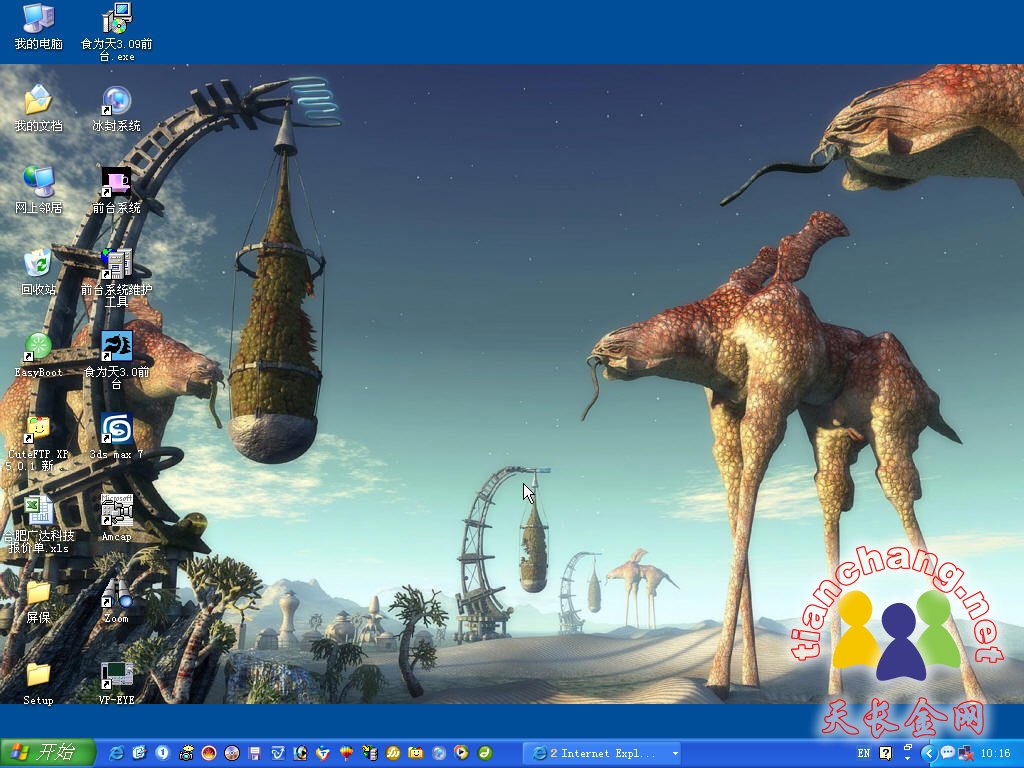Select the Zoom desktop shortcut
The image size is (1024, 768).
[117, 601]
